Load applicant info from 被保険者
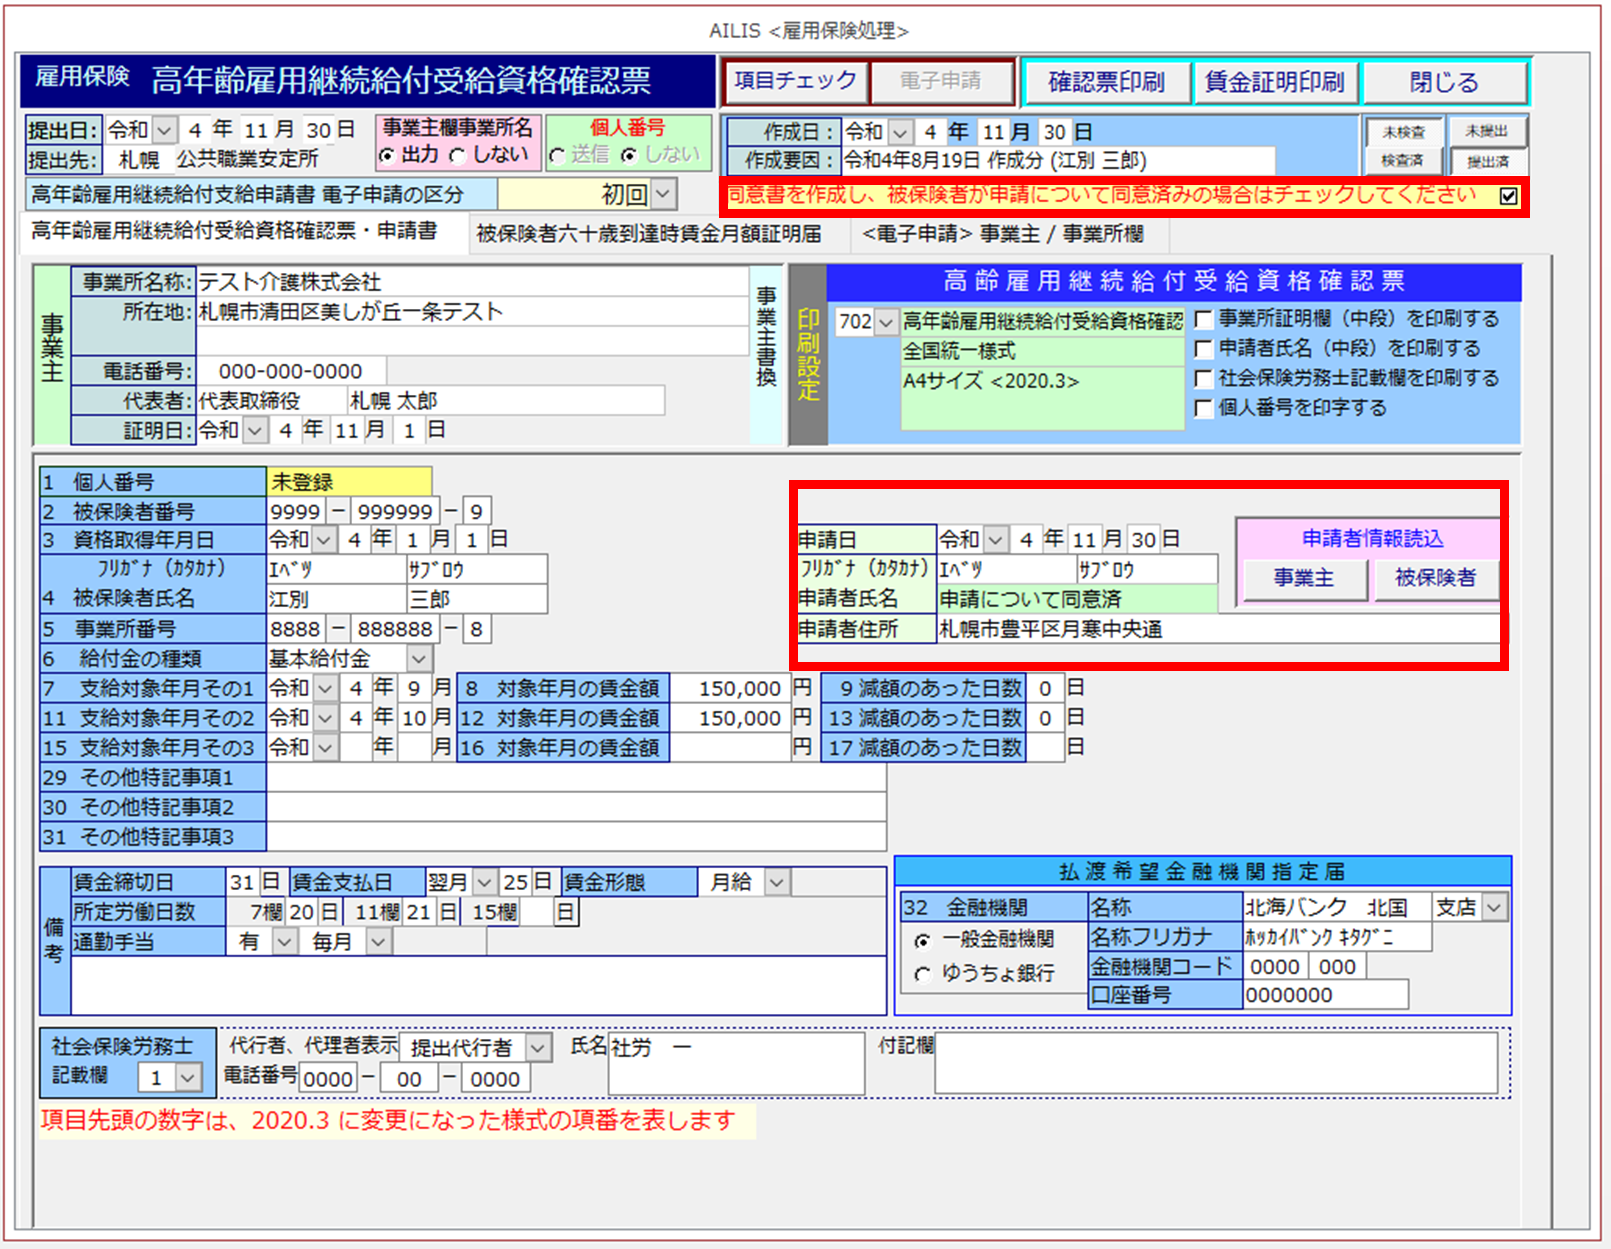Viewport: 1611px width, 1249px height. point(1435,578)
